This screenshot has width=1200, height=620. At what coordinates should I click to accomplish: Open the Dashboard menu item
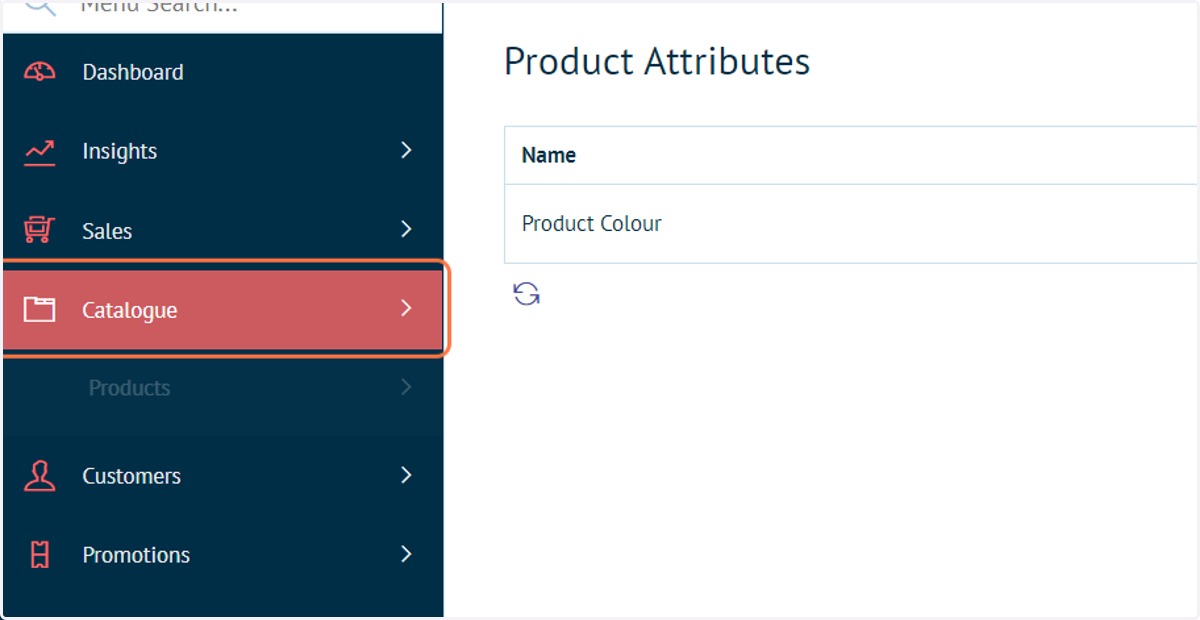coord(223,72)
